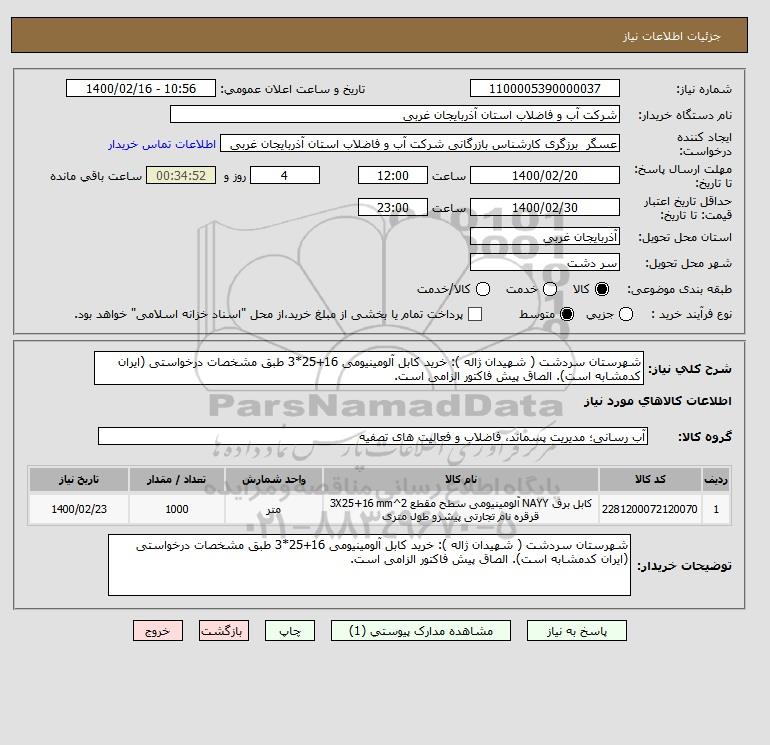
Task: Click the پاسخ به نیاز button
Action: tap(577, 631)
